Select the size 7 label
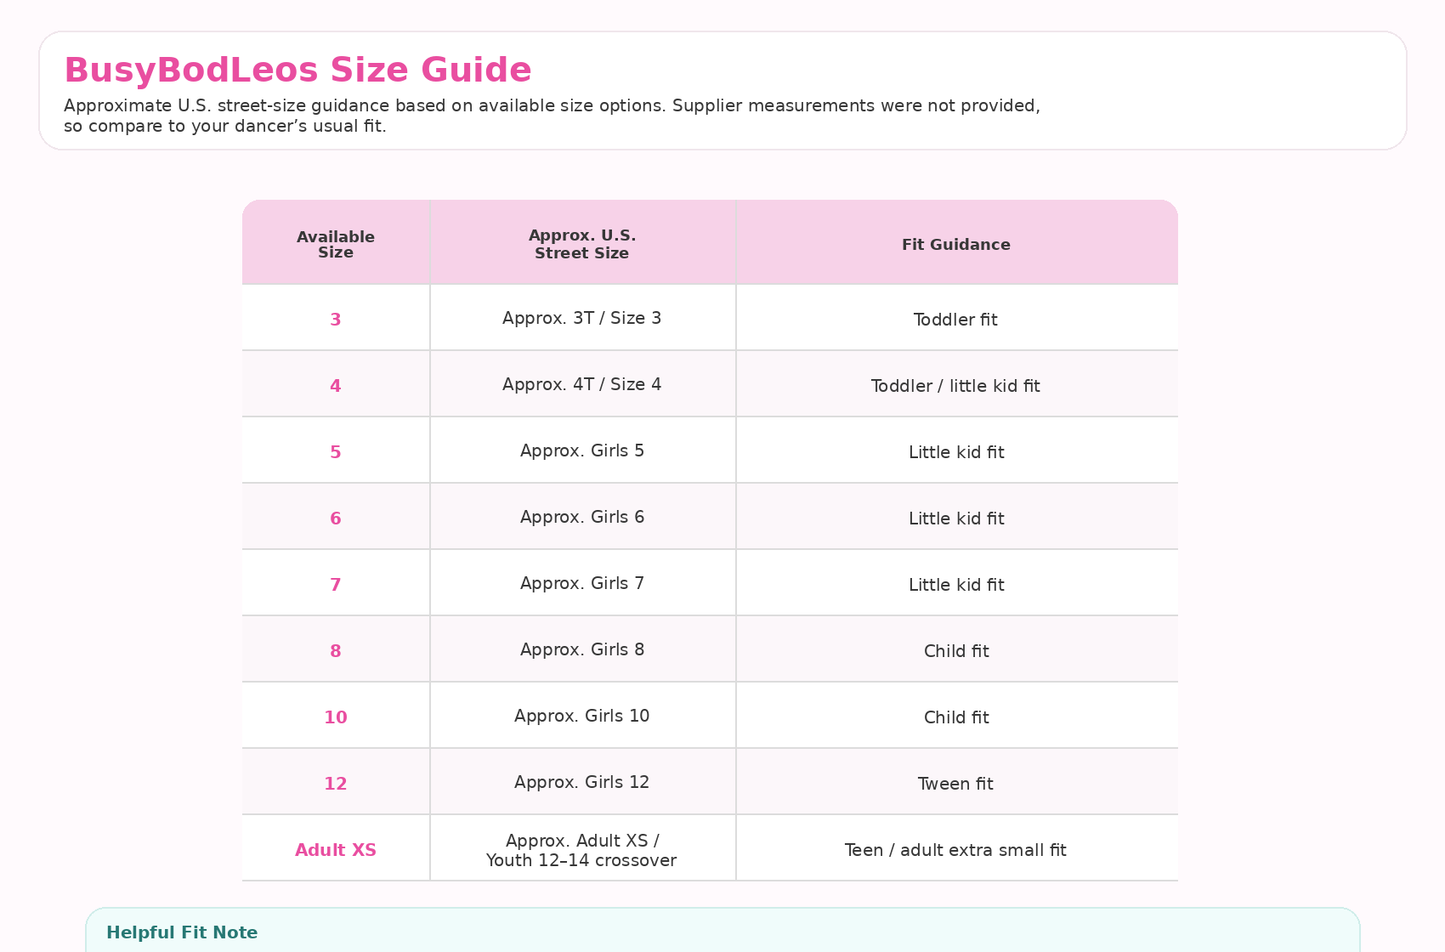1445x952 pixels. click(335, 585)
